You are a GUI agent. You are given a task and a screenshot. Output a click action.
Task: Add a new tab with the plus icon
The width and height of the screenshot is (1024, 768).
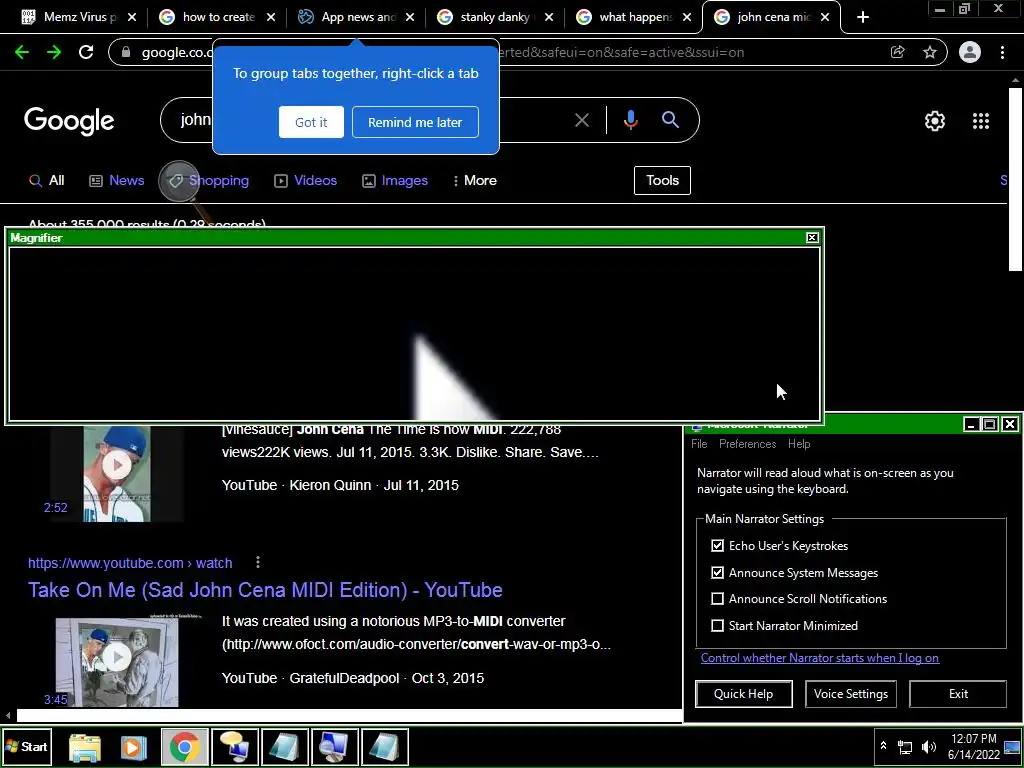[863, 17]
